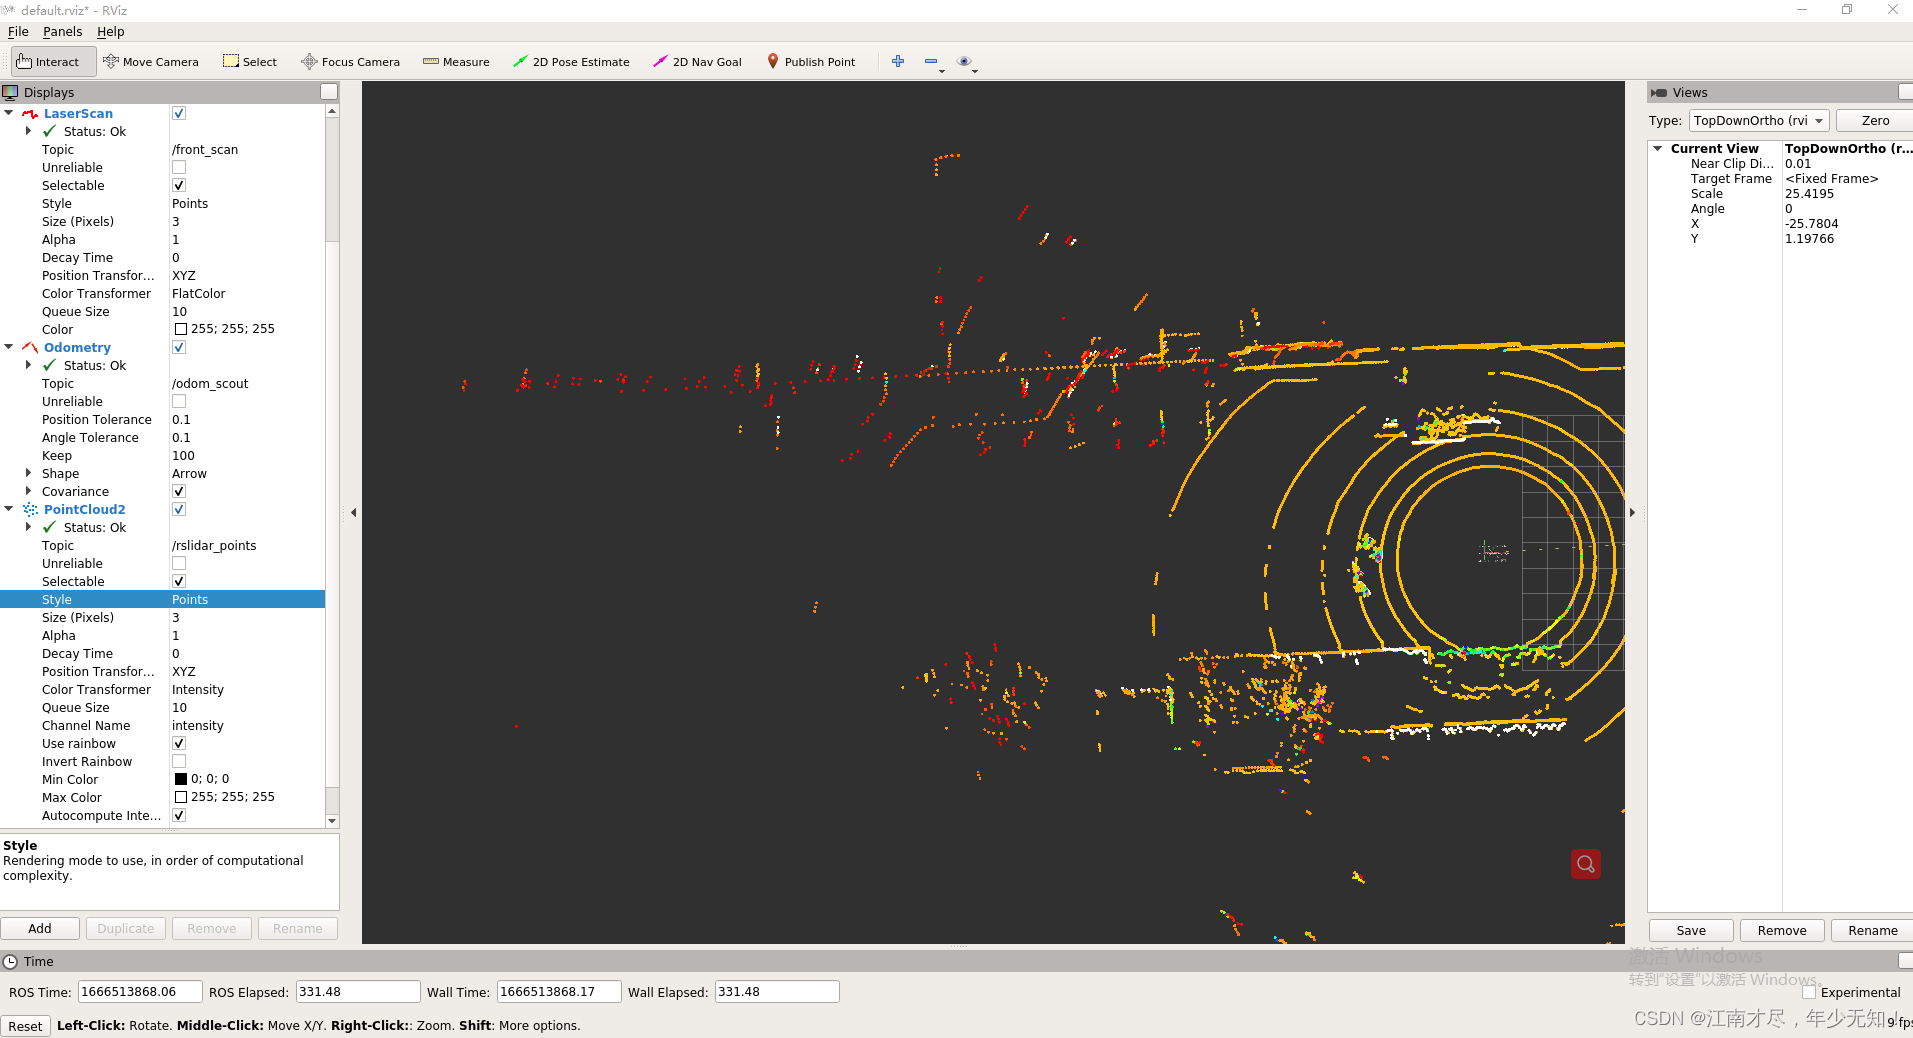1913x1038 pixels.
Task: Activate 2D Pose Estimate
Action: [x=571, y=61]
